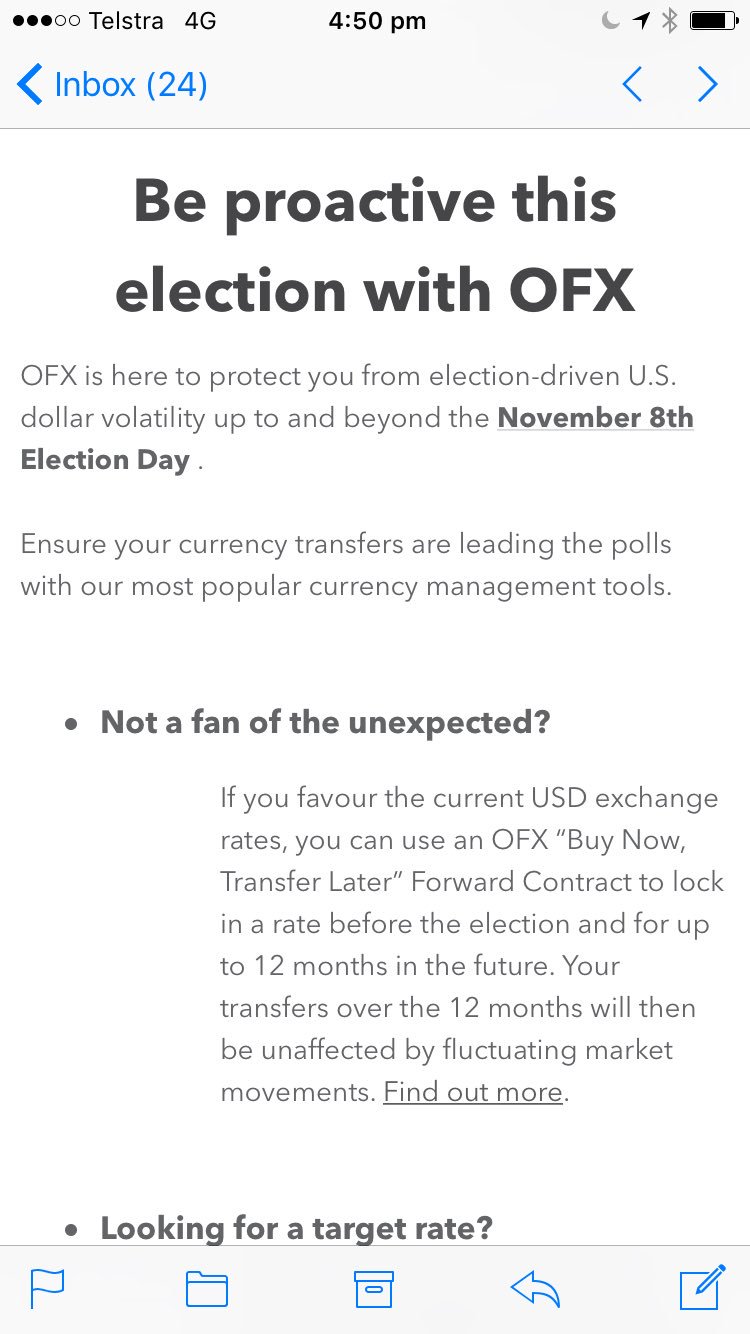
Task: Tap the move to folder icon
Action: point(207,1289)
